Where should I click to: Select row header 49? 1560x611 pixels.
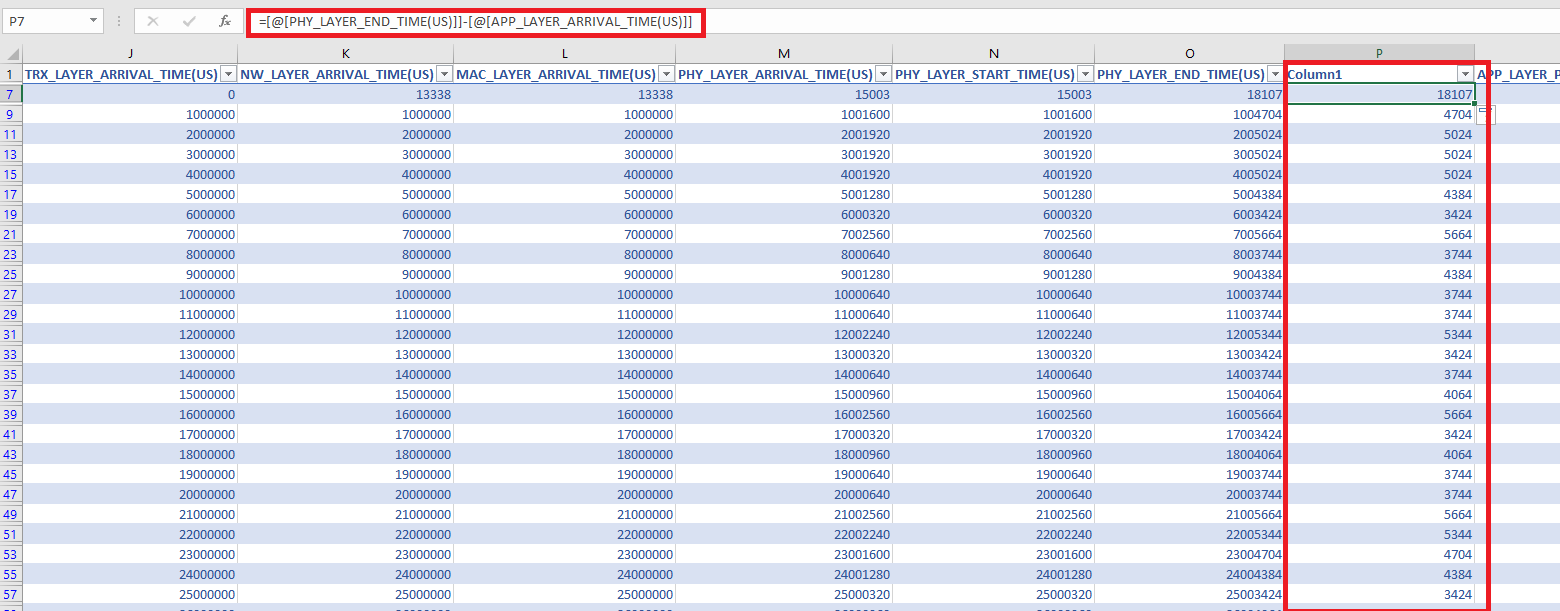(x=11, y=514)
